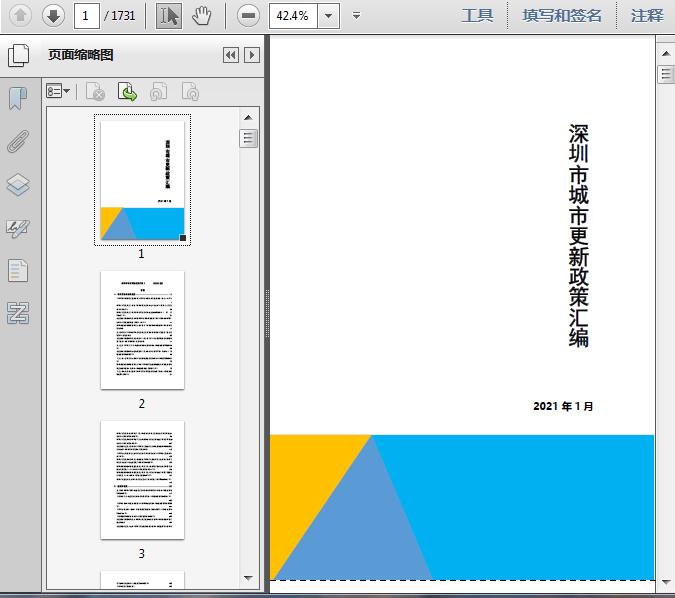This screenshot has width=675, height=598.
Task: Click the rotate pages counterclockwise icon
Action: [158, 92]
